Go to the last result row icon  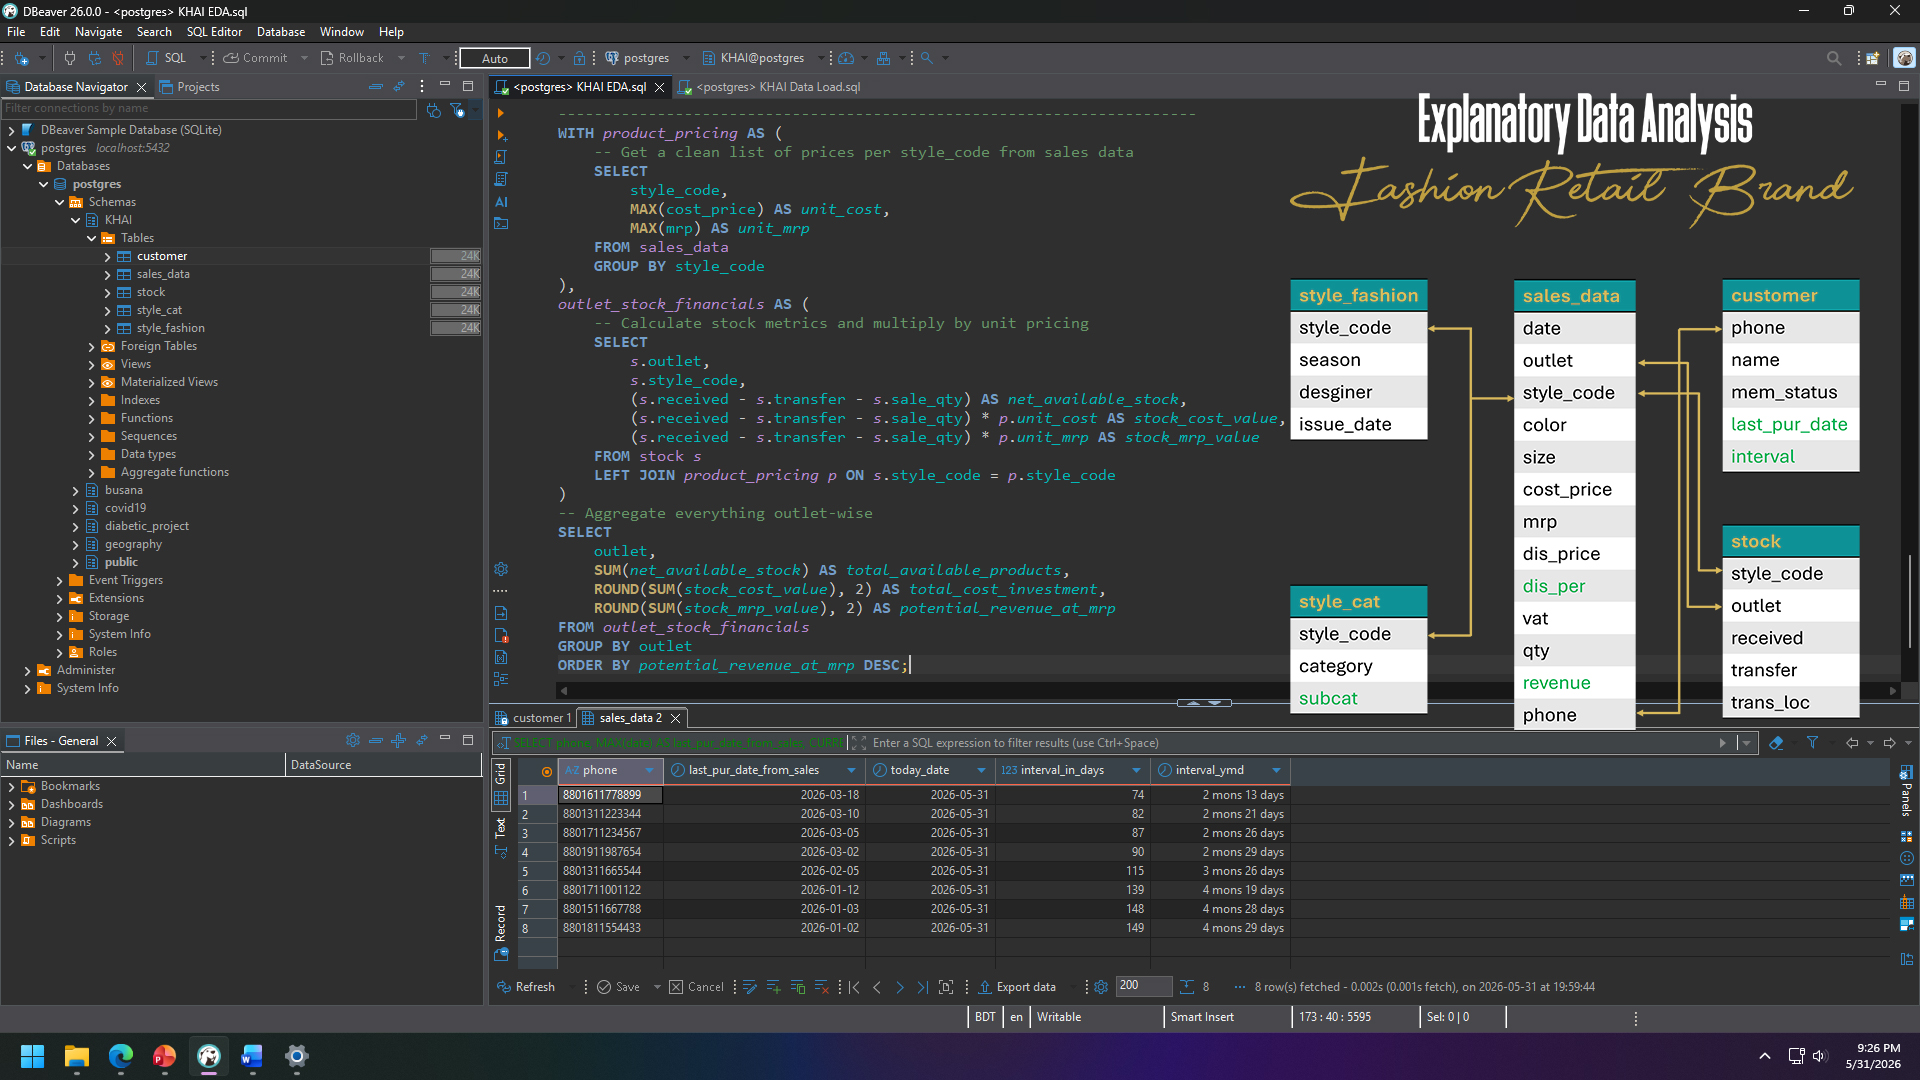[x=922, y=987]
